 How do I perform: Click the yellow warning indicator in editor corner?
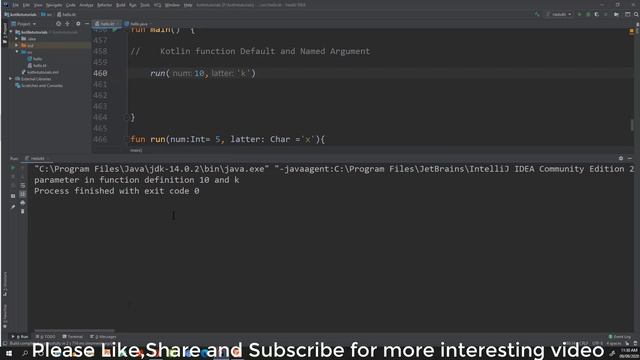(631, 31)
